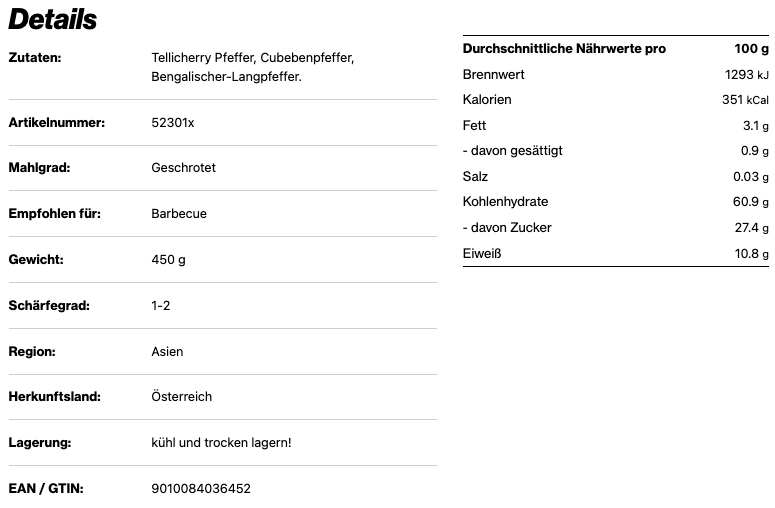Click the Barbecue recommendation value

point(179,214)
